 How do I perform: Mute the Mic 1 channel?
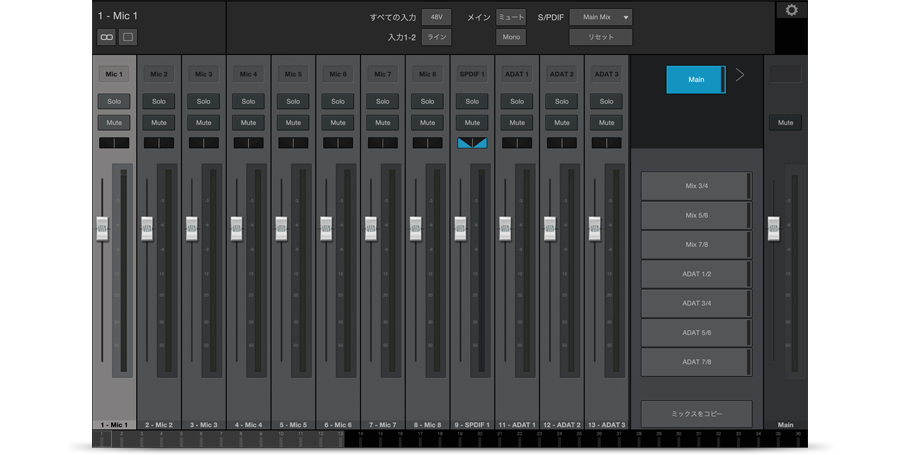pos(114,123)
